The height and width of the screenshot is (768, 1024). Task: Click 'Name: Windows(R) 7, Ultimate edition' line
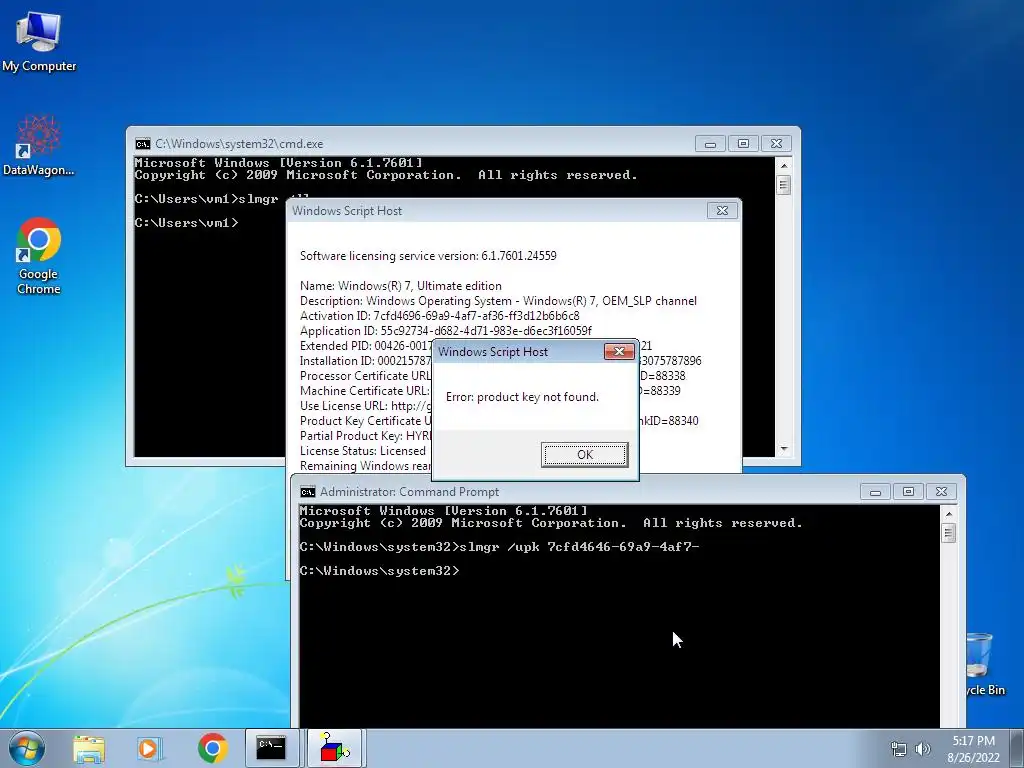(401, 286)
